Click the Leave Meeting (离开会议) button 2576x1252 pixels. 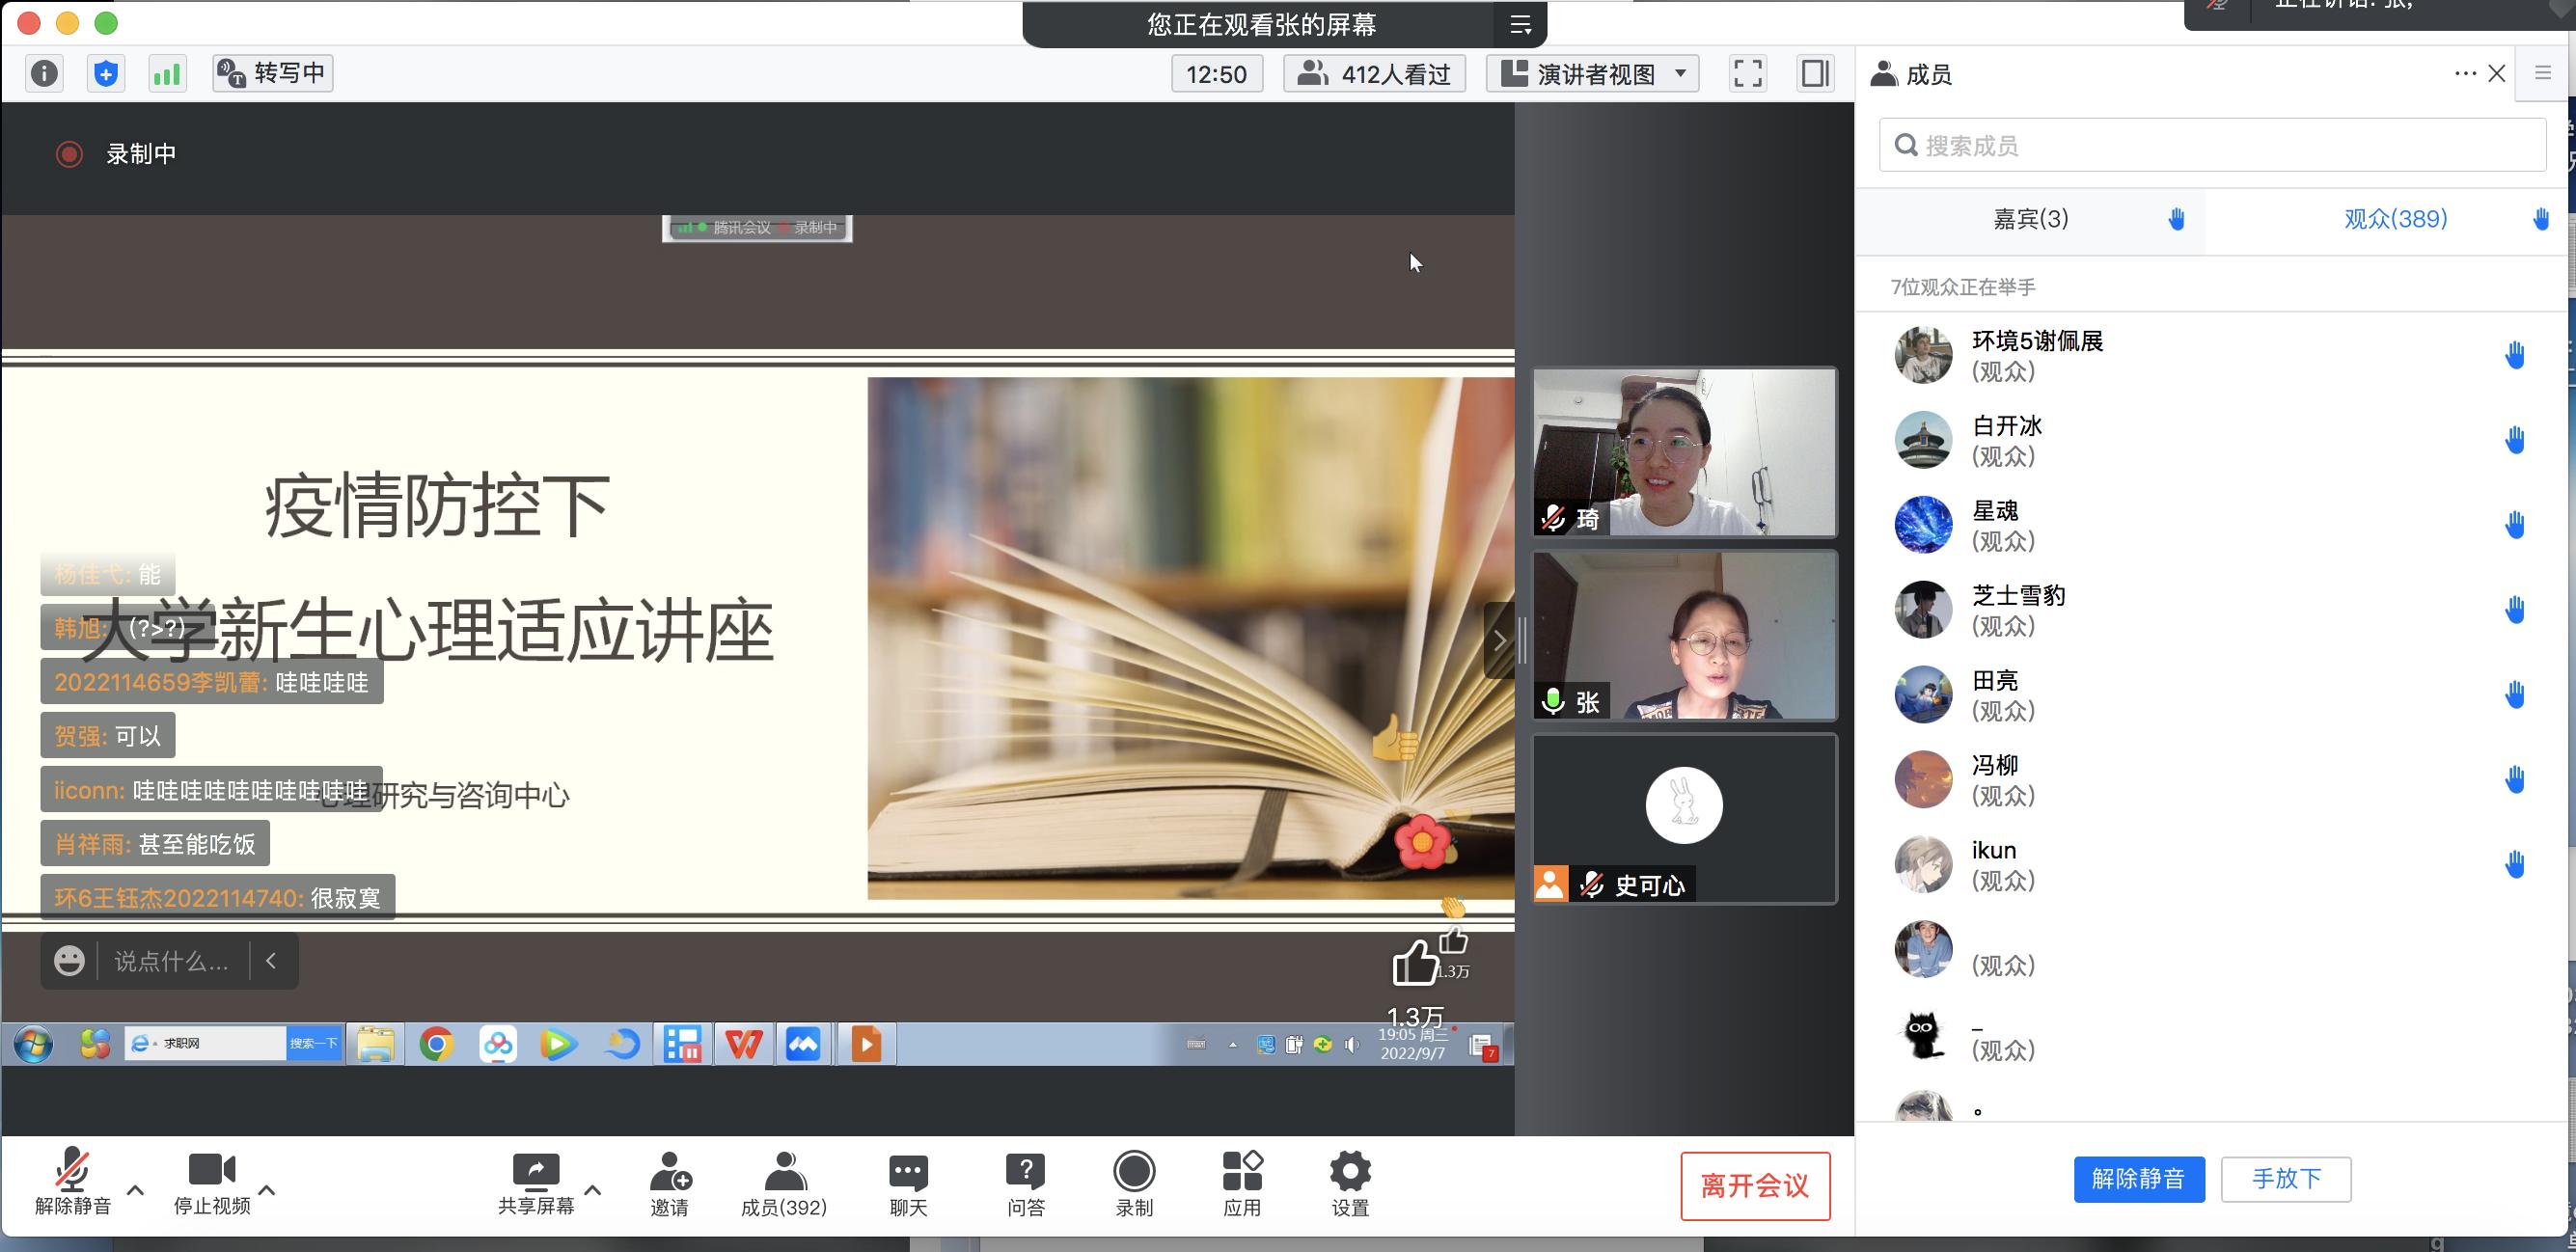tap(1755, 1186)
